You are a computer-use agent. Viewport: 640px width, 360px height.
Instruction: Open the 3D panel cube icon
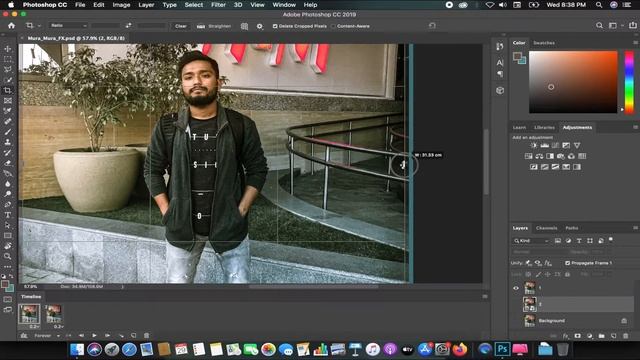[x=500, y=91]
